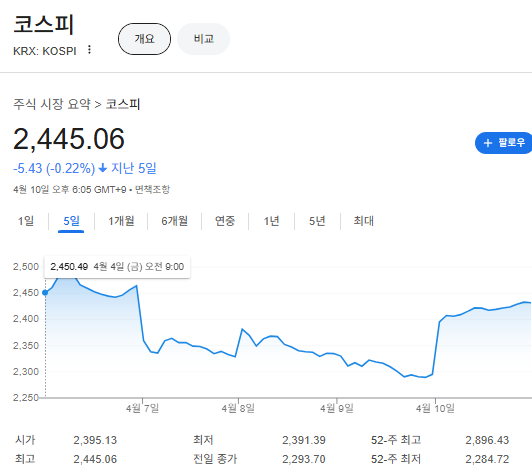Viewport: 532px width, 467px height.
Task: Show the 최대 maximum range
Action: pos(363,221)
